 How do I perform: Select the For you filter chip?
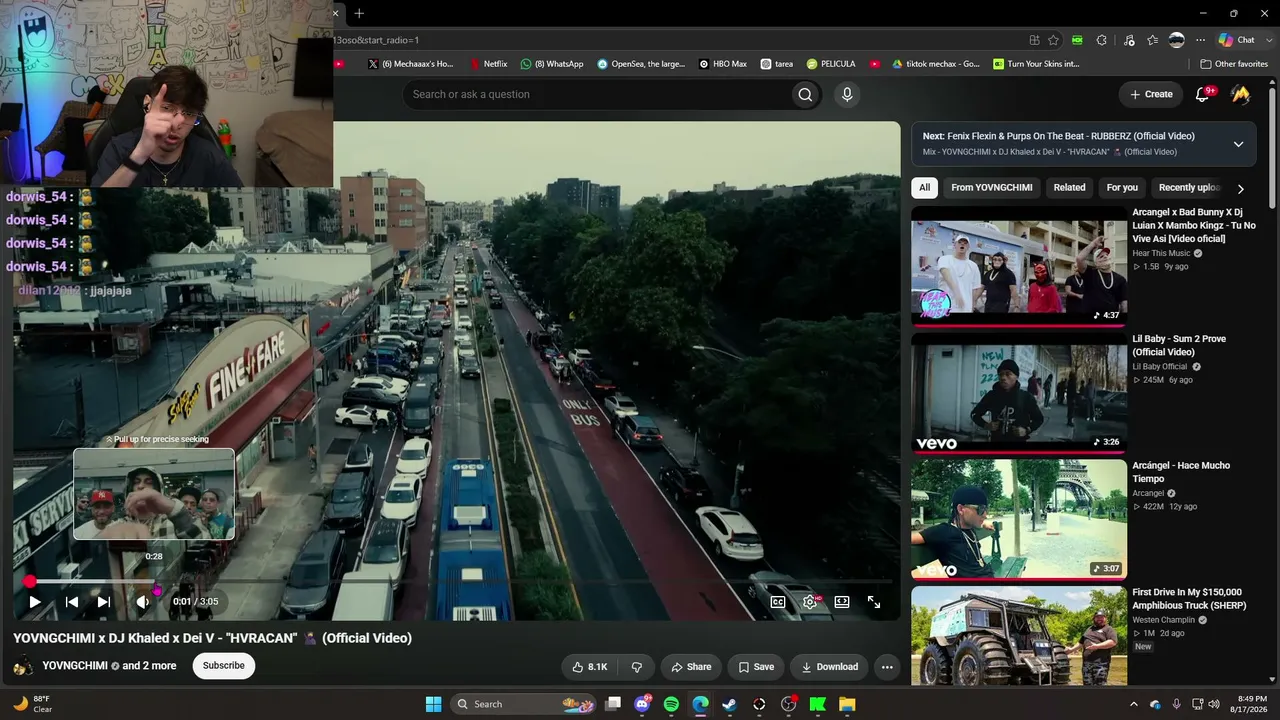(x=1122, y=187)
